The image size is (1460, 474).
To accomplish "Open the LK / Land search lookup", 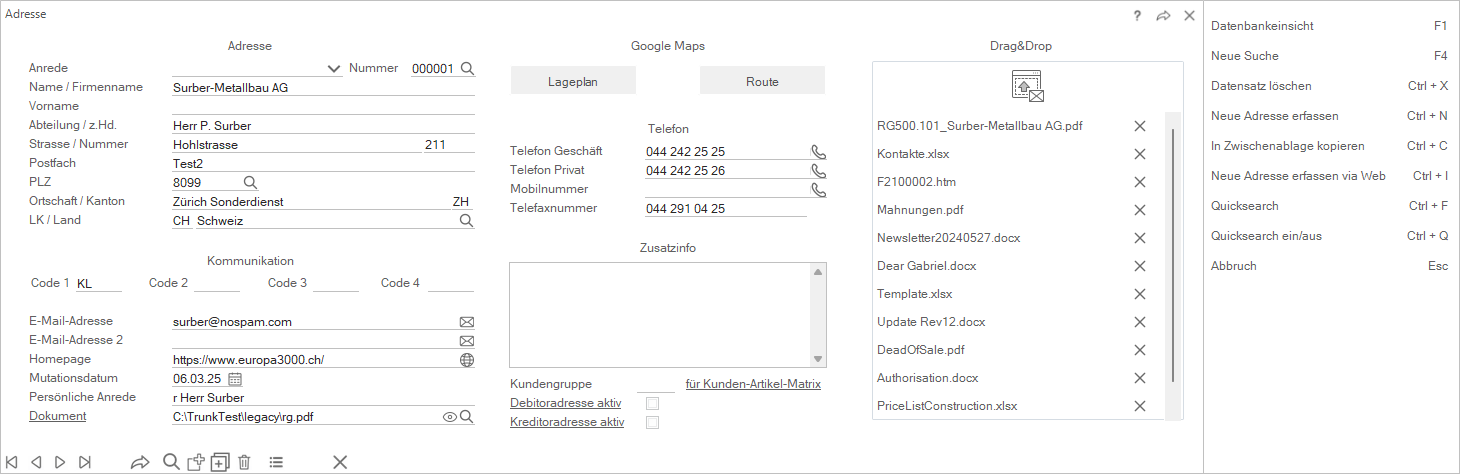I will click(466, 221).
